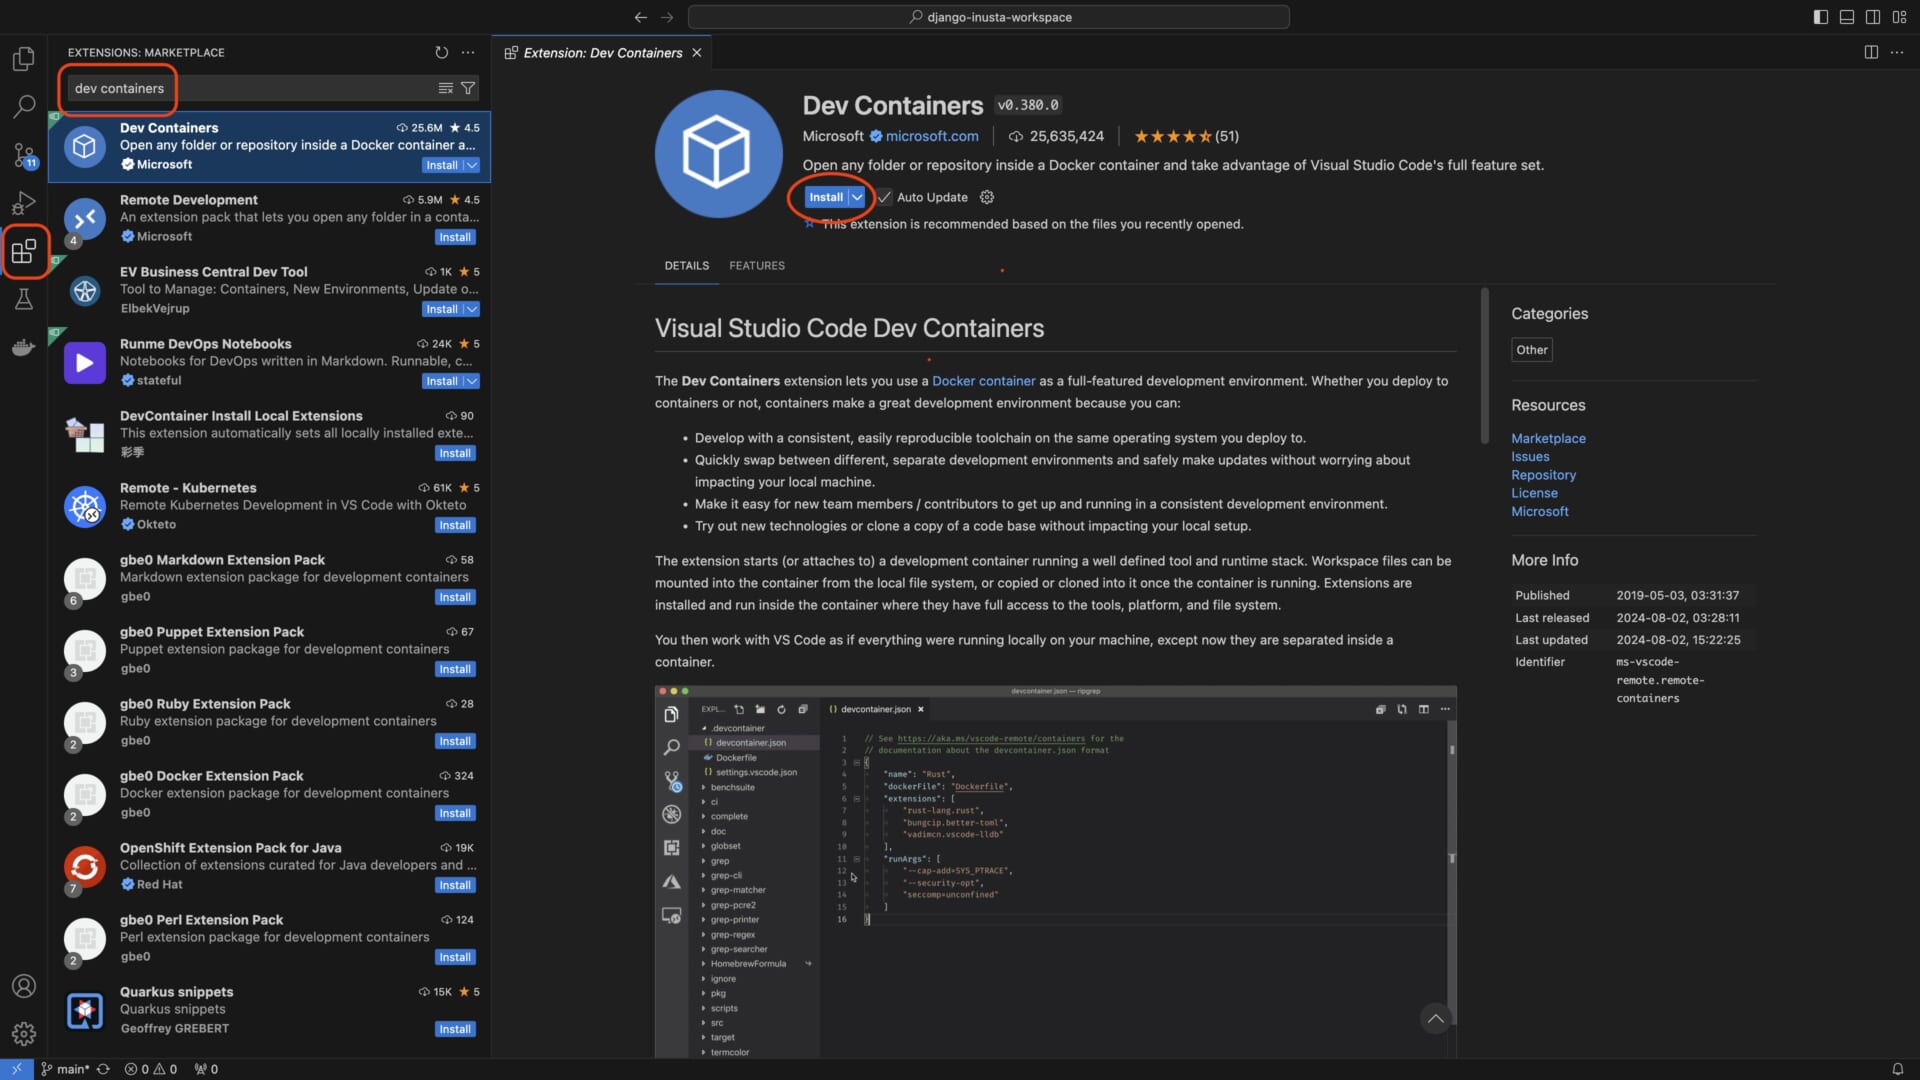Click scroll-to-top arrow button on readme
Viewport: 1920px width, 1080px height.
coord(1435,1019)
